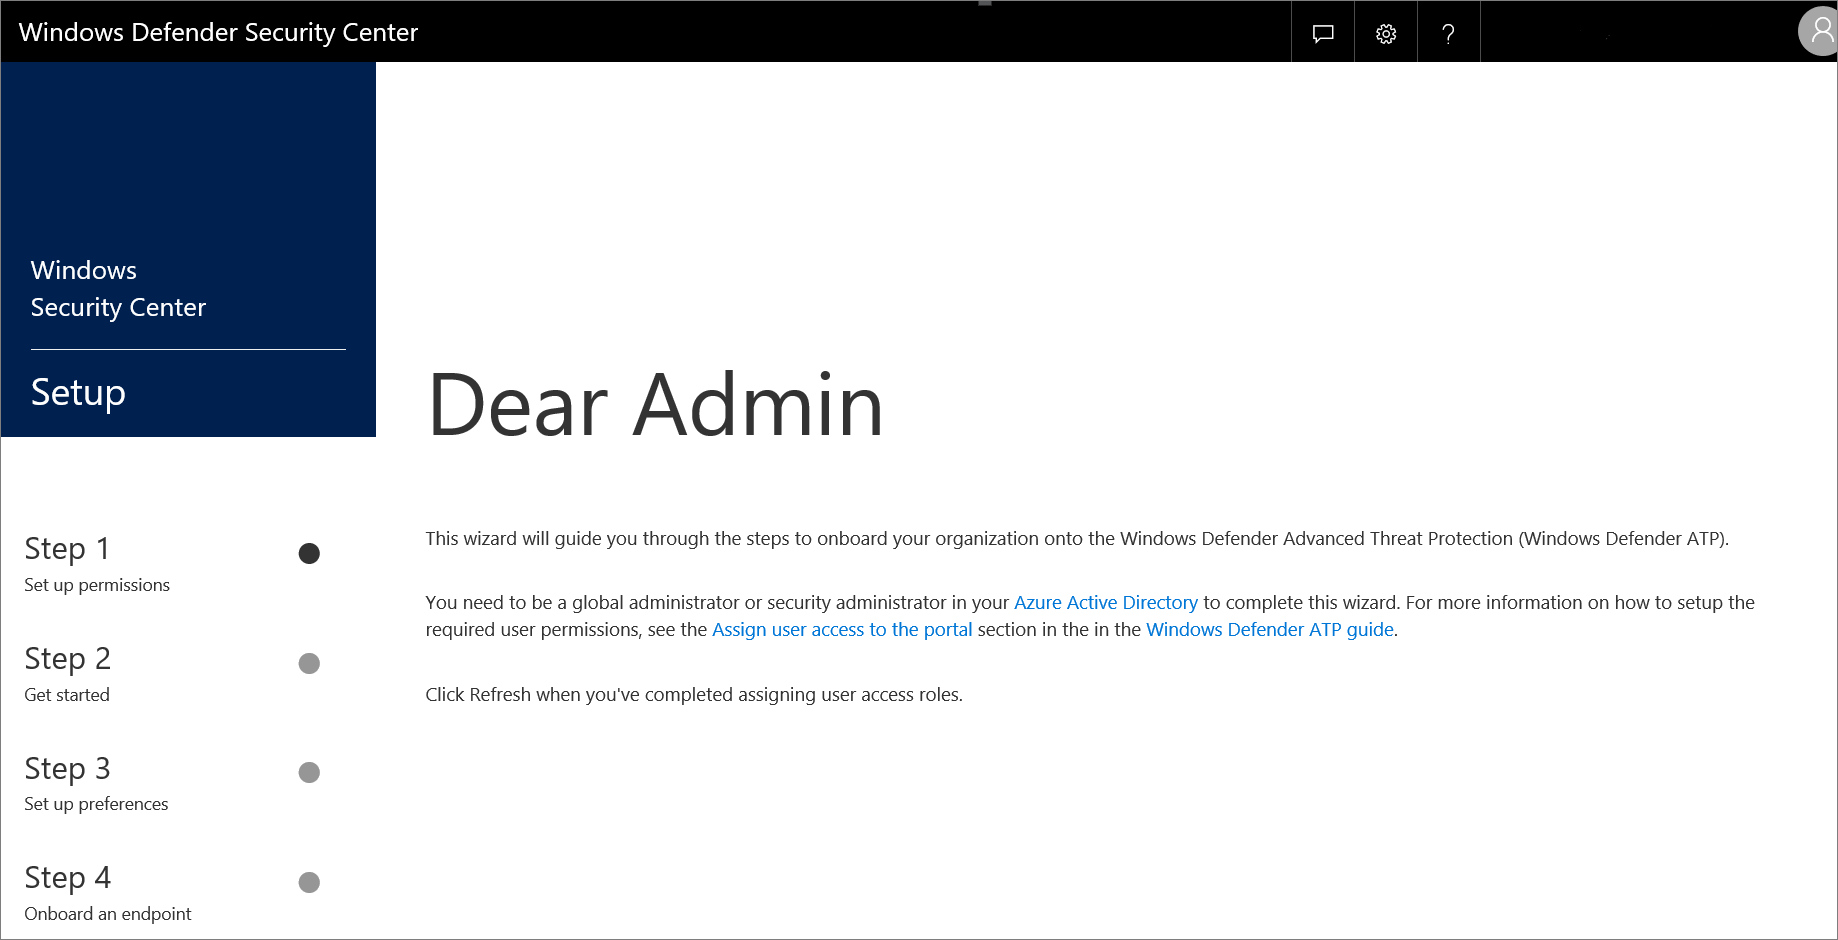The width and height of the screenshot is (1838, 940).
Task: Follow the Assign user access to the portal link
Action: [841, 630]
